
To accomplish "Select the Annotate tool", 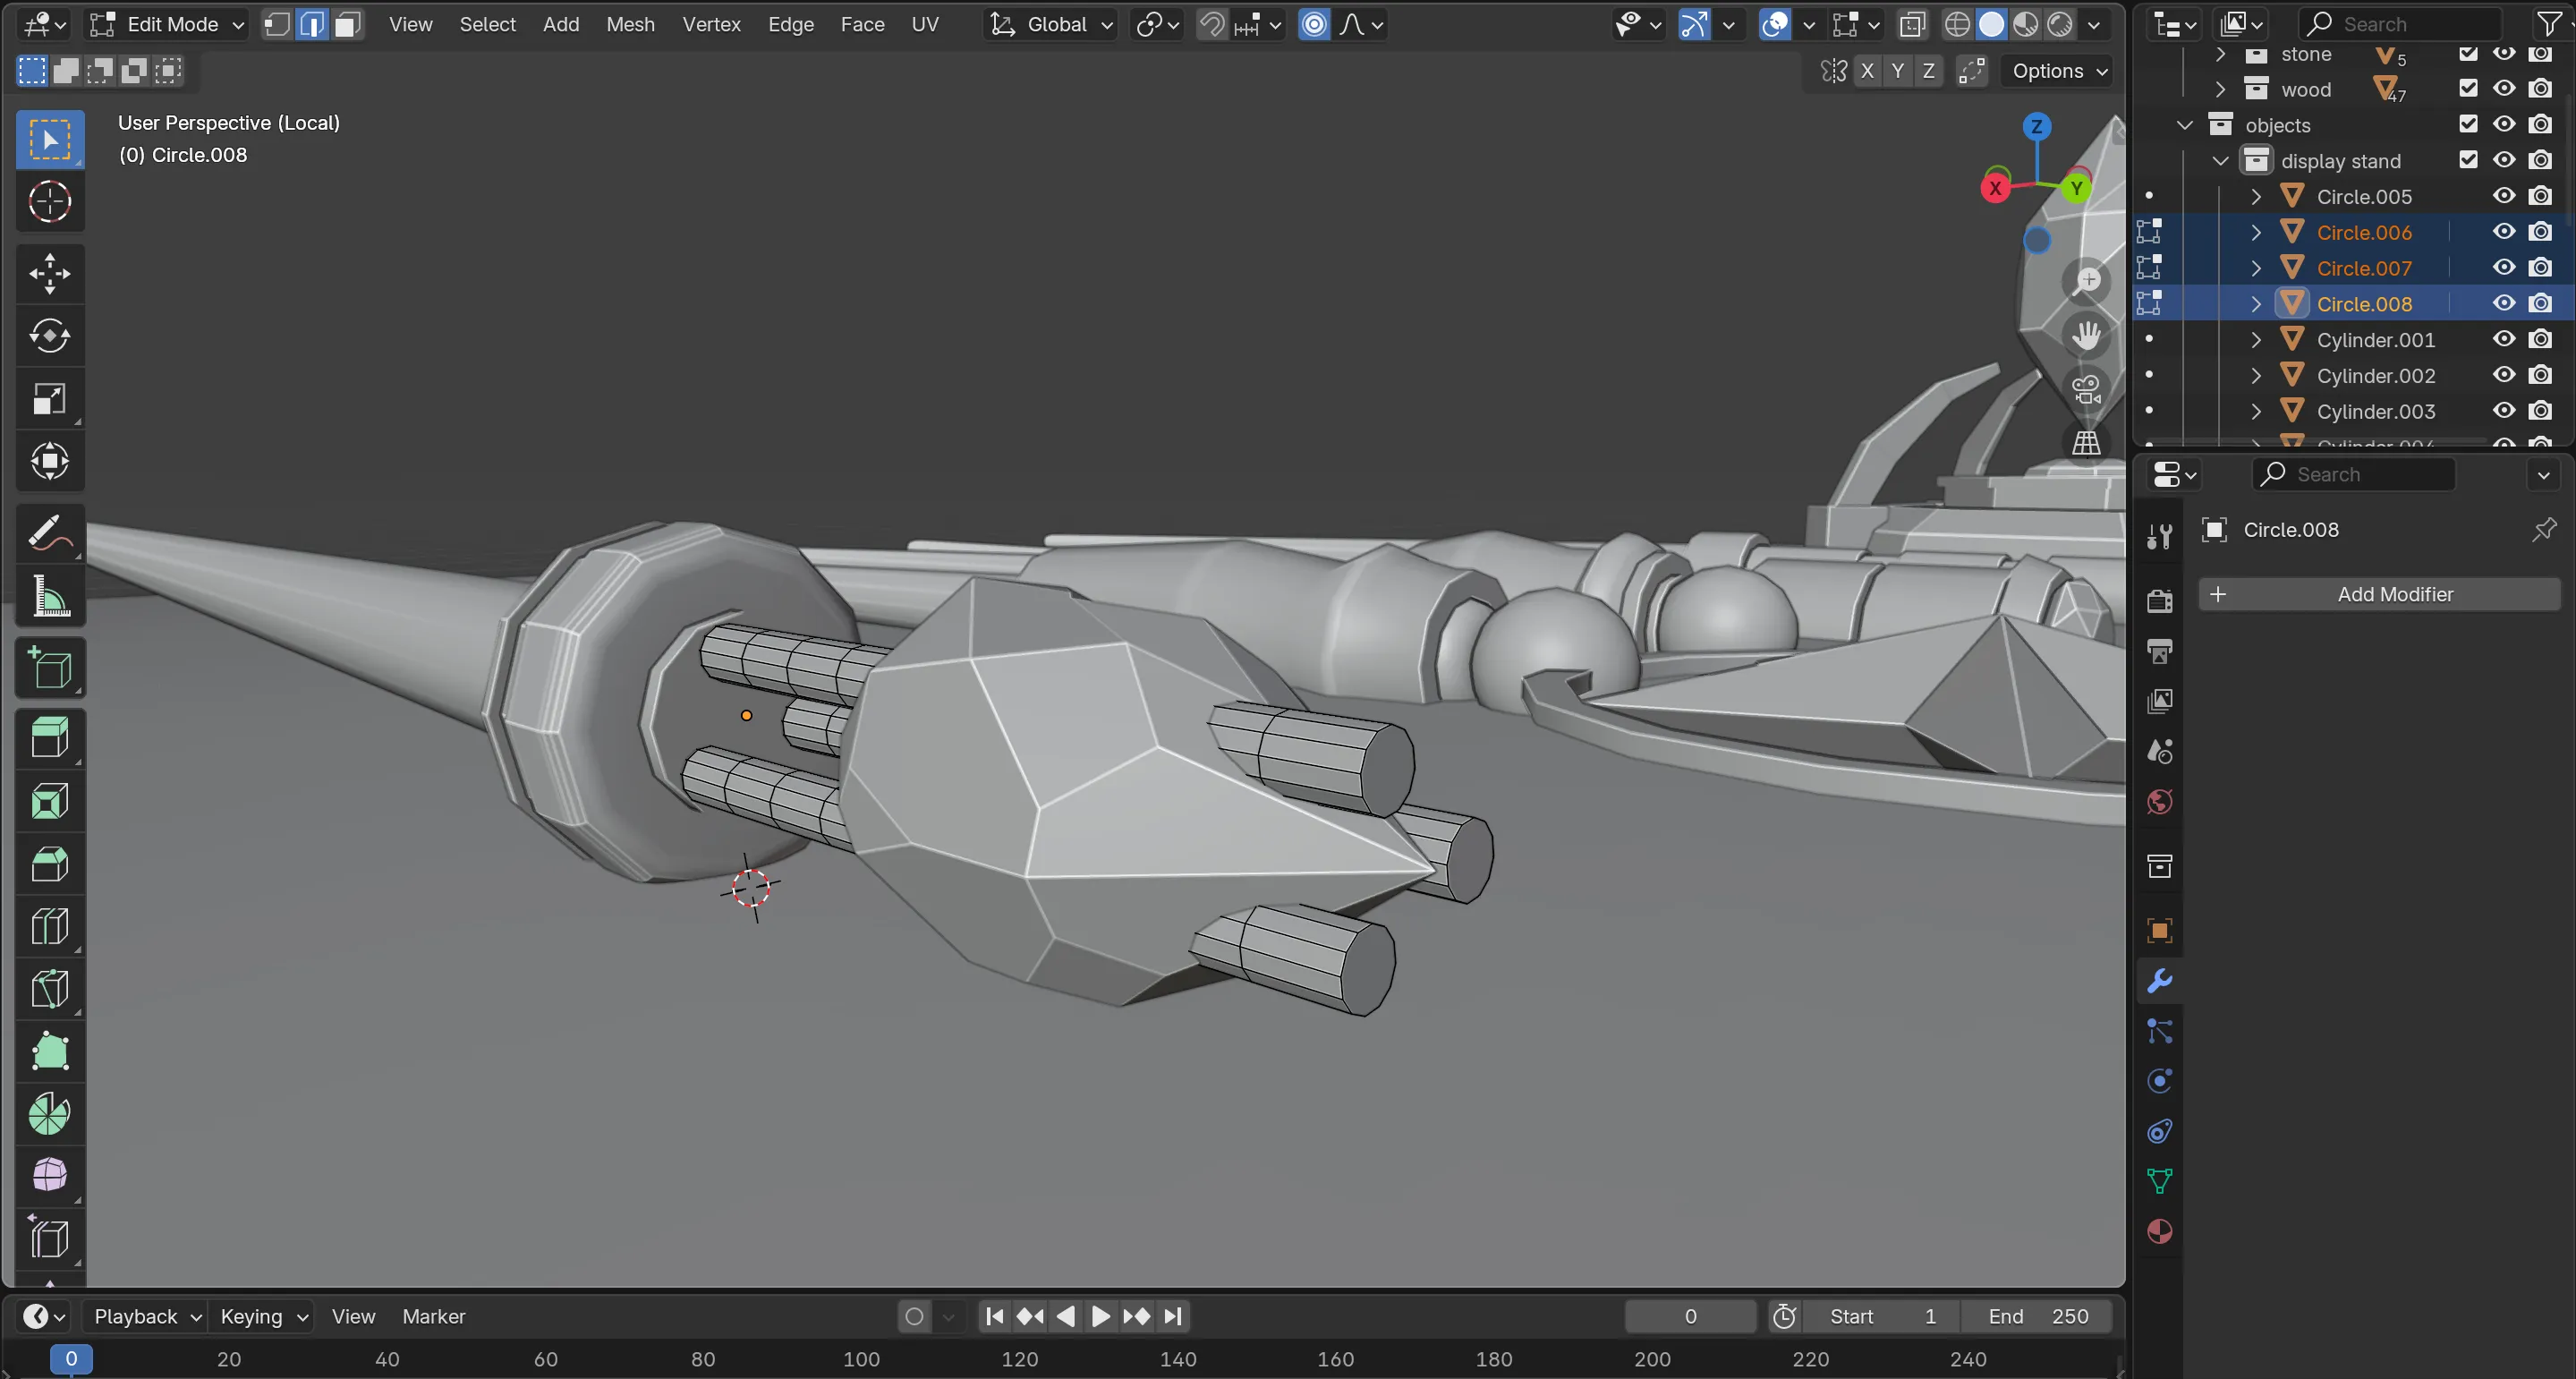I will click(50, 533).
